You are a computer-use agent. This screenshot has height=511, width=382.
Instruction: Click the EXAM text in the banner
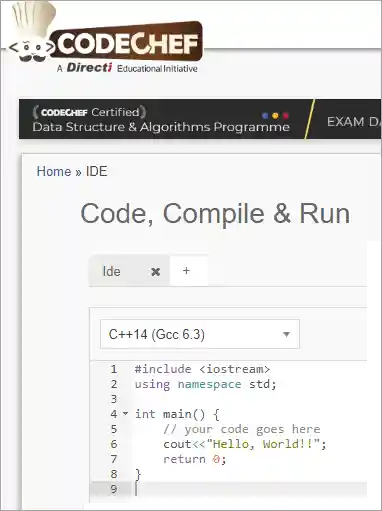click(x=346, y=122)
